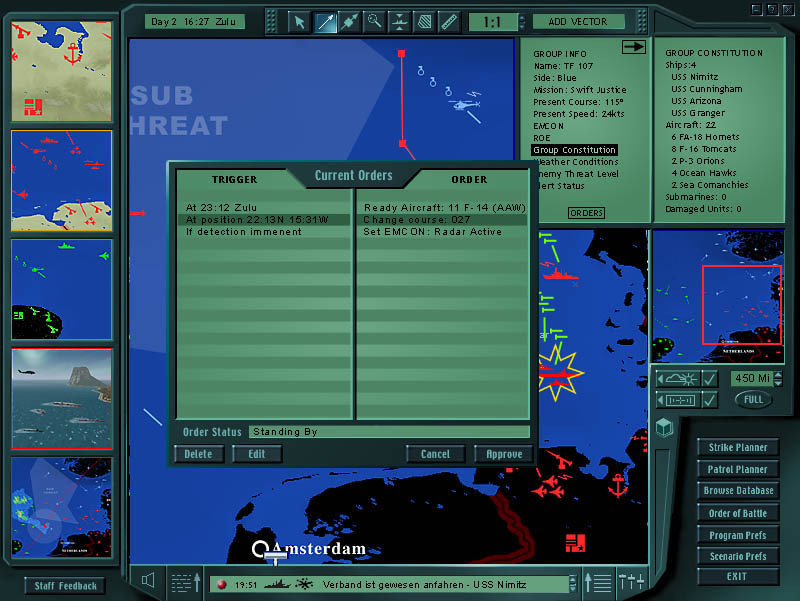The height and width of the screenshot is (601, 800).
Task: Click the yellow explosion marker on map
Action: [559, 372]
